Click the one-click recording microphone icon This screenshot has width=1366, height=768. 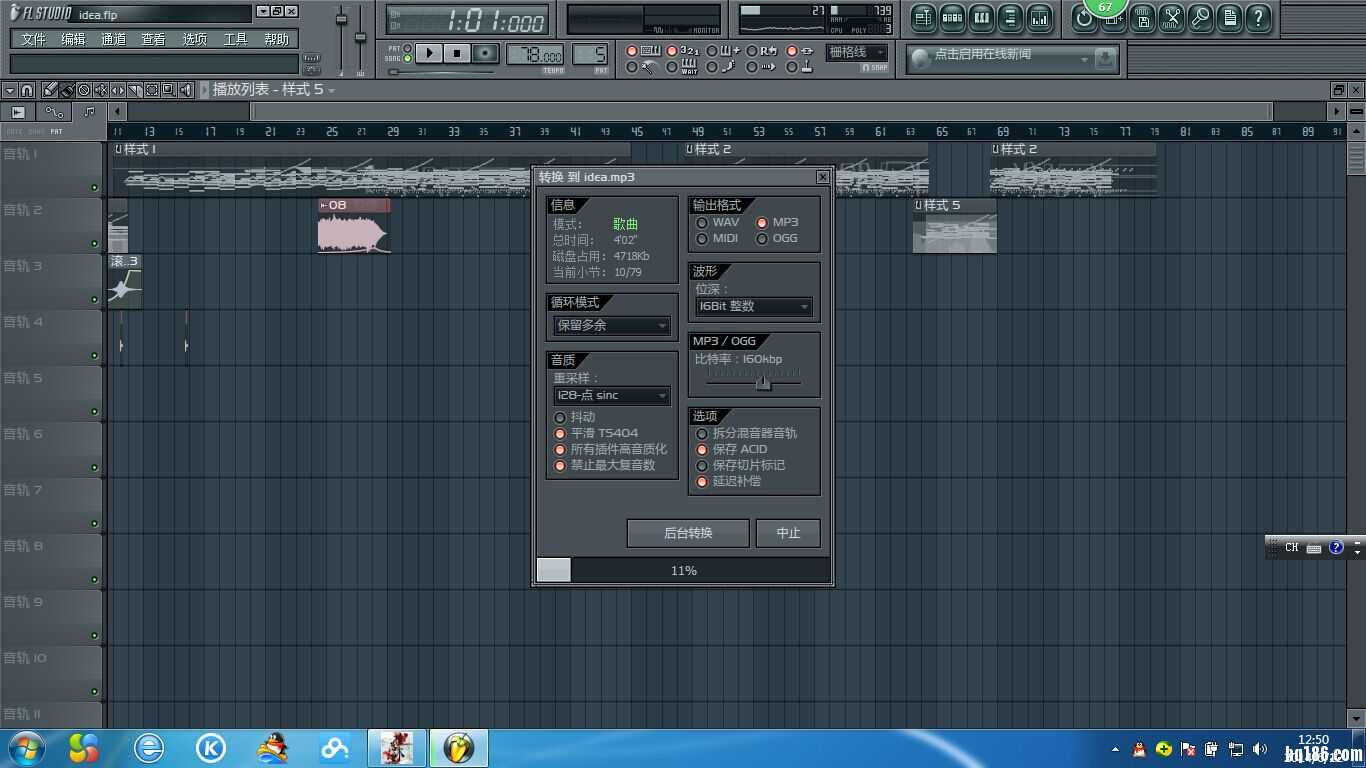coord(1201,17)
